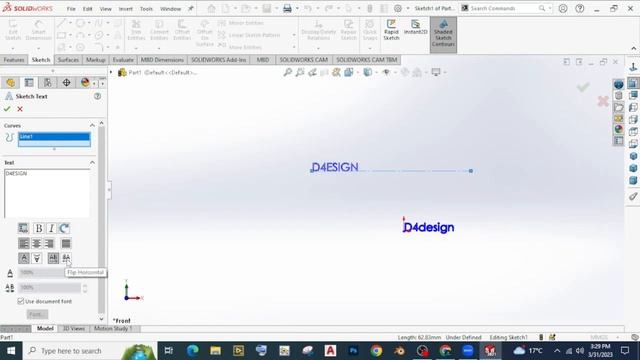Switch to the SOLIDWORKS CAM tab

303,60
